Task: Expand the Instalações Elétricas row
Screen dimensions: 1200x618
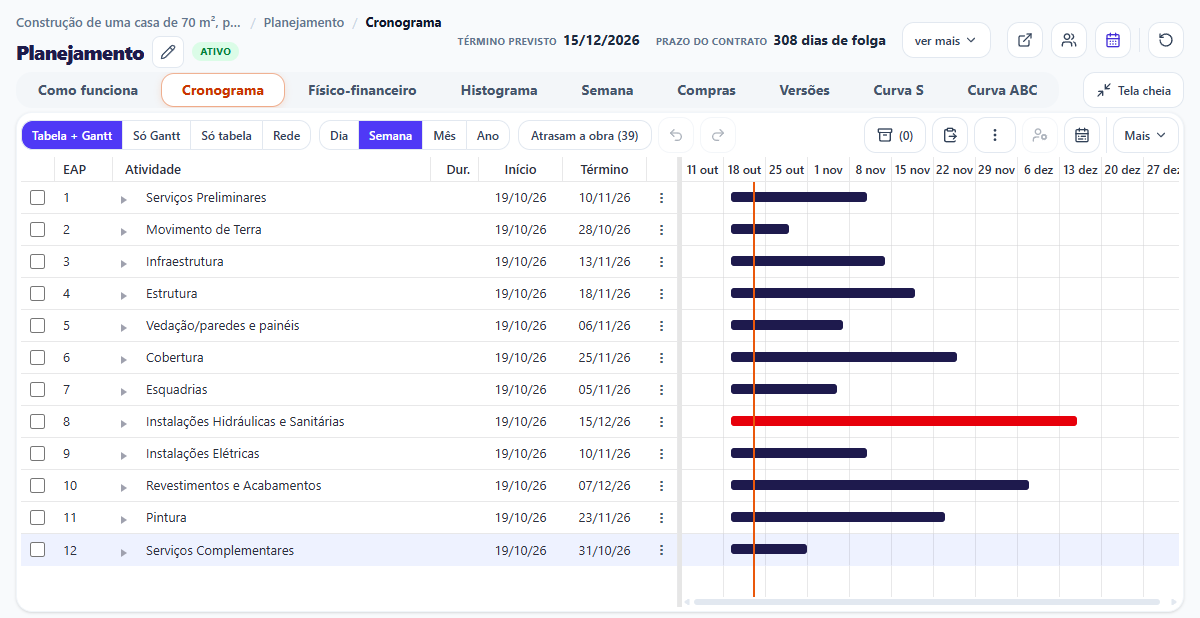Action: pyautogui.click(x=124, y=455)
